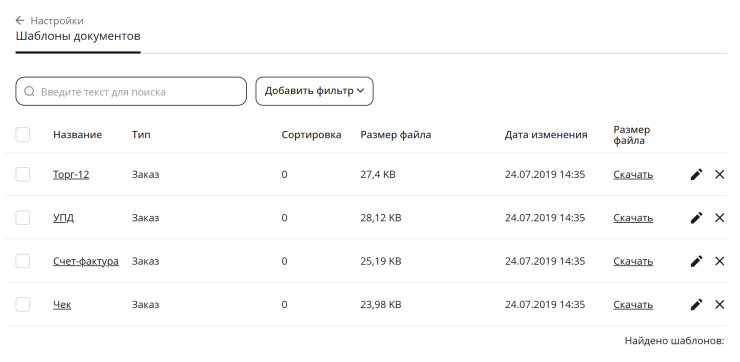Open the Добавить фильтр dropdown
This screenshot has height=362, width=740.
(x=314, y=91)
